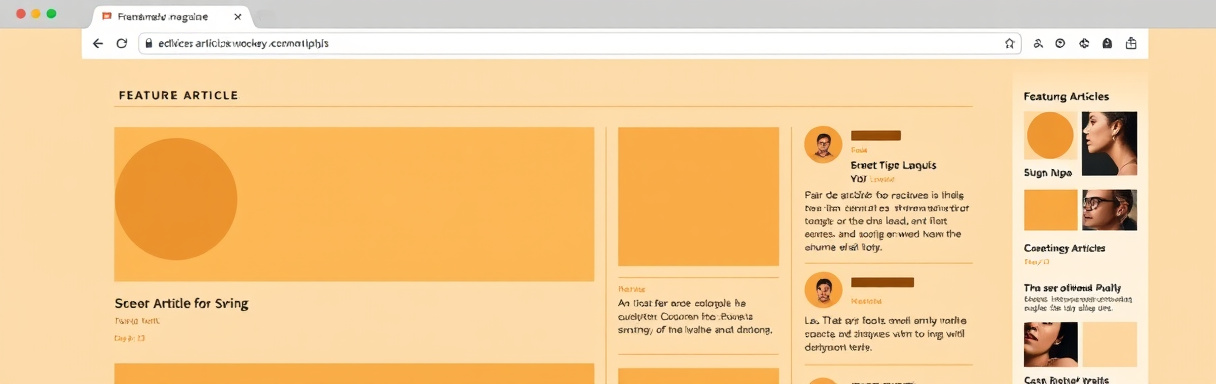Click the profile icon right of the star
1216x384 pixels.
pyautogui.click(x=1039, y=43)
